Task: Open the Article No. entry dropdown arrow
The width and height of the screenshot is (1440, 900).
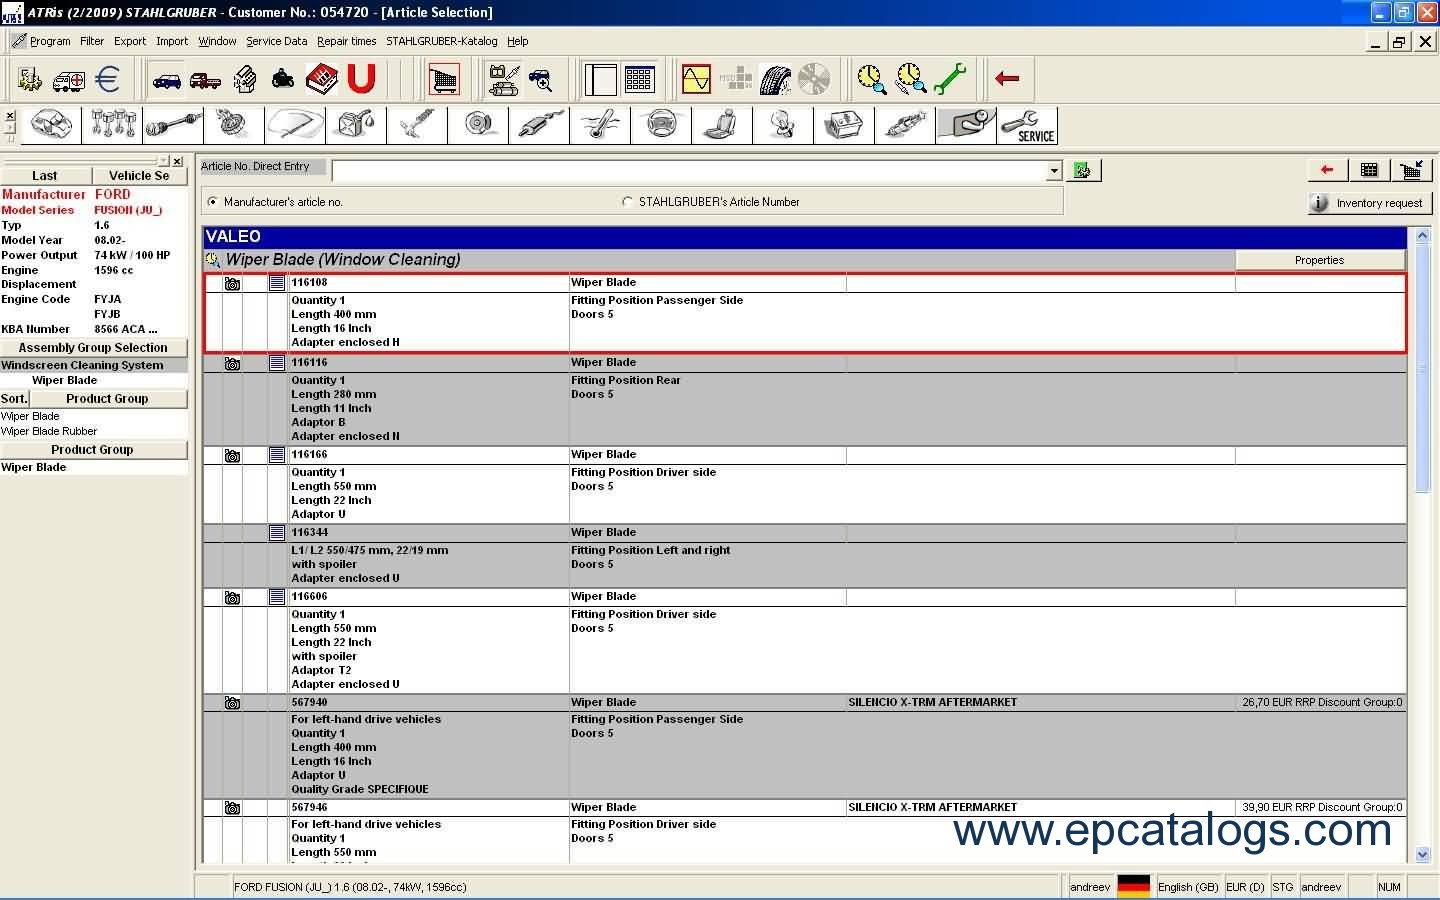Action: pyautogui.click(x=1053, y=171)
